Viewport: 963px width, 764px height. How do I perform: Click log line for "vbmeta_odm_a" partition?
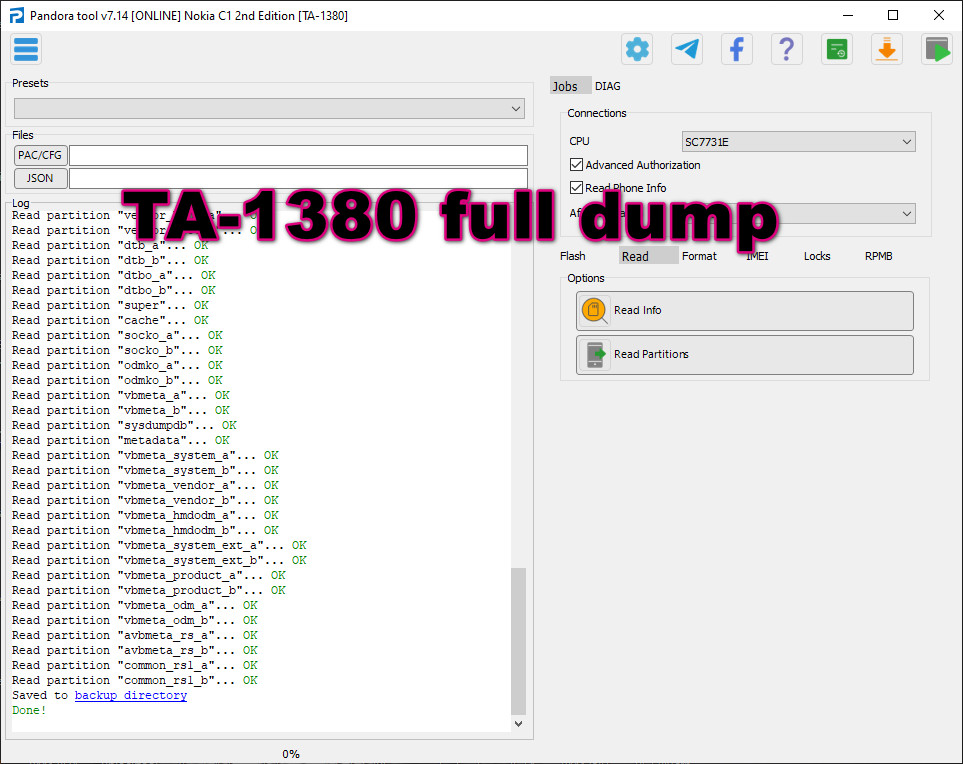click(x=135, y=606)
